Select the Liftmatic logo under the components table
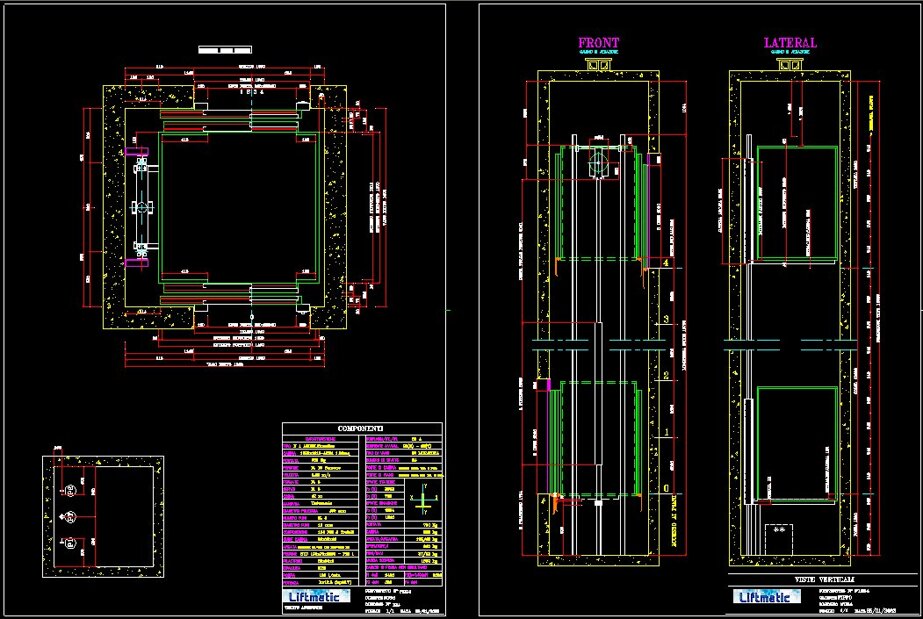 pos(317,596)
